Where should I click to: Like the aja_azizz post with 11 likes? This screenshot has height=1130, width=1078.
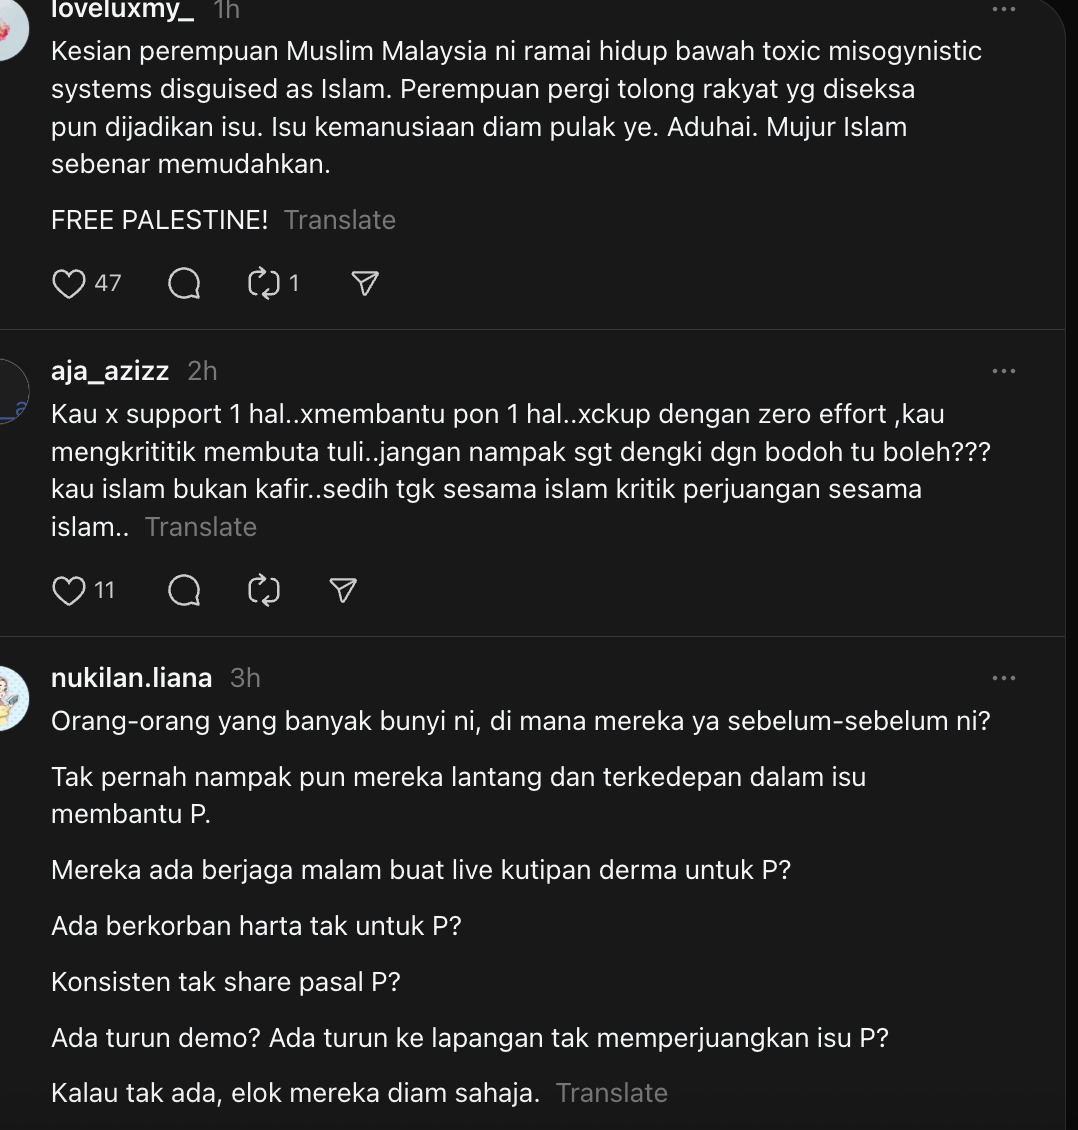pos(69,591)
